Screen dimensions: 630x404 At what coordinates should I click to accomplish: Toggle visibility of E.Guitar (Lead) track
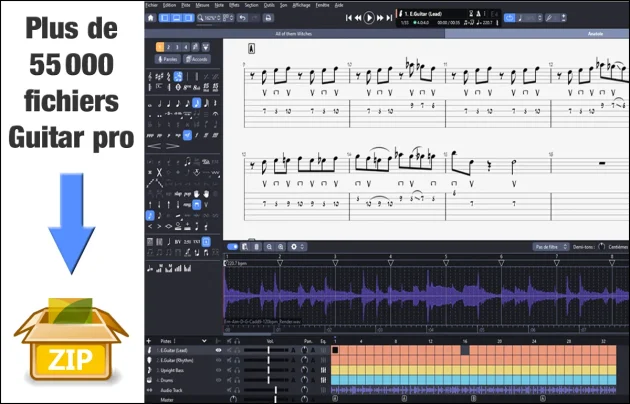tap(219, 350)
